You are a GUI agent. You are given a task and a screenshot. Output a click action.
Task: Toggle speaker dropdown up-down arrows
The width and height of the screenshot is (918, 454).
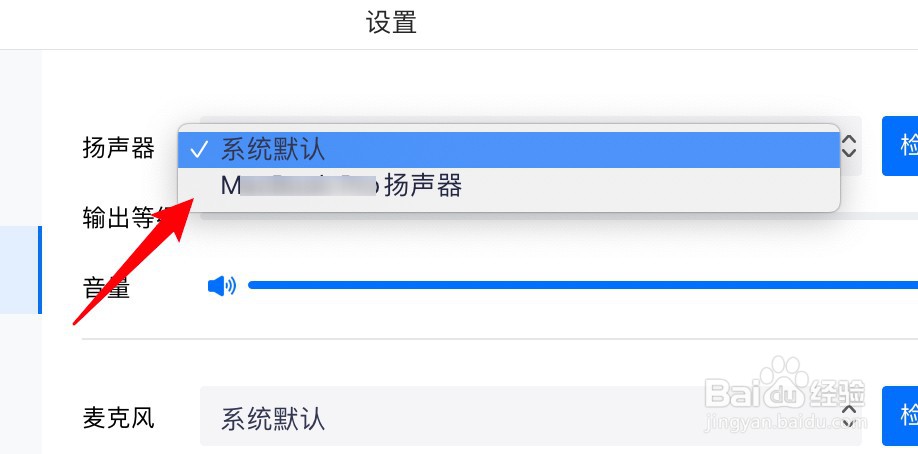point(849,146)
